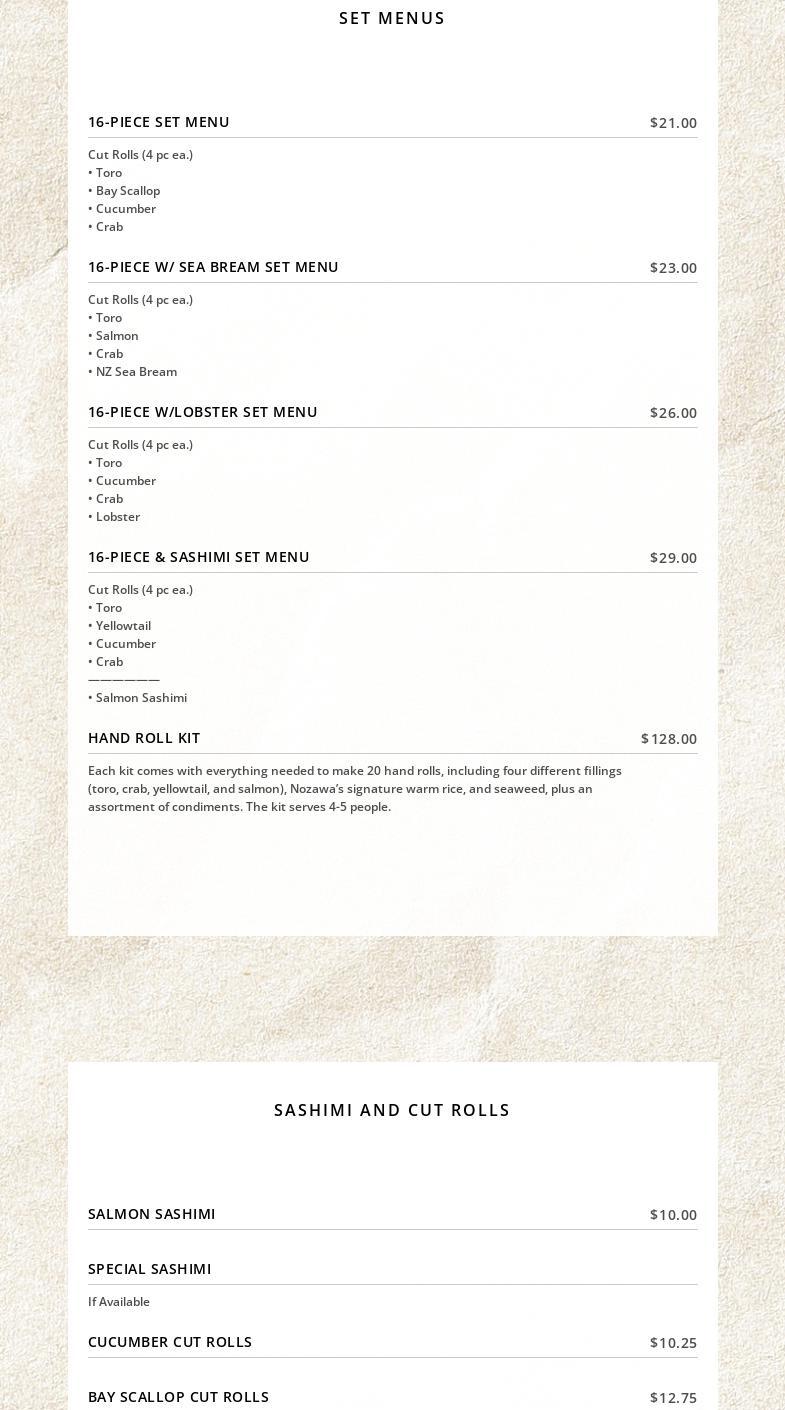The width and height of the screenshot is (785, 1410).
Task: Click Bay Scallop Cut Rolls item
Action: point(178,1397)
